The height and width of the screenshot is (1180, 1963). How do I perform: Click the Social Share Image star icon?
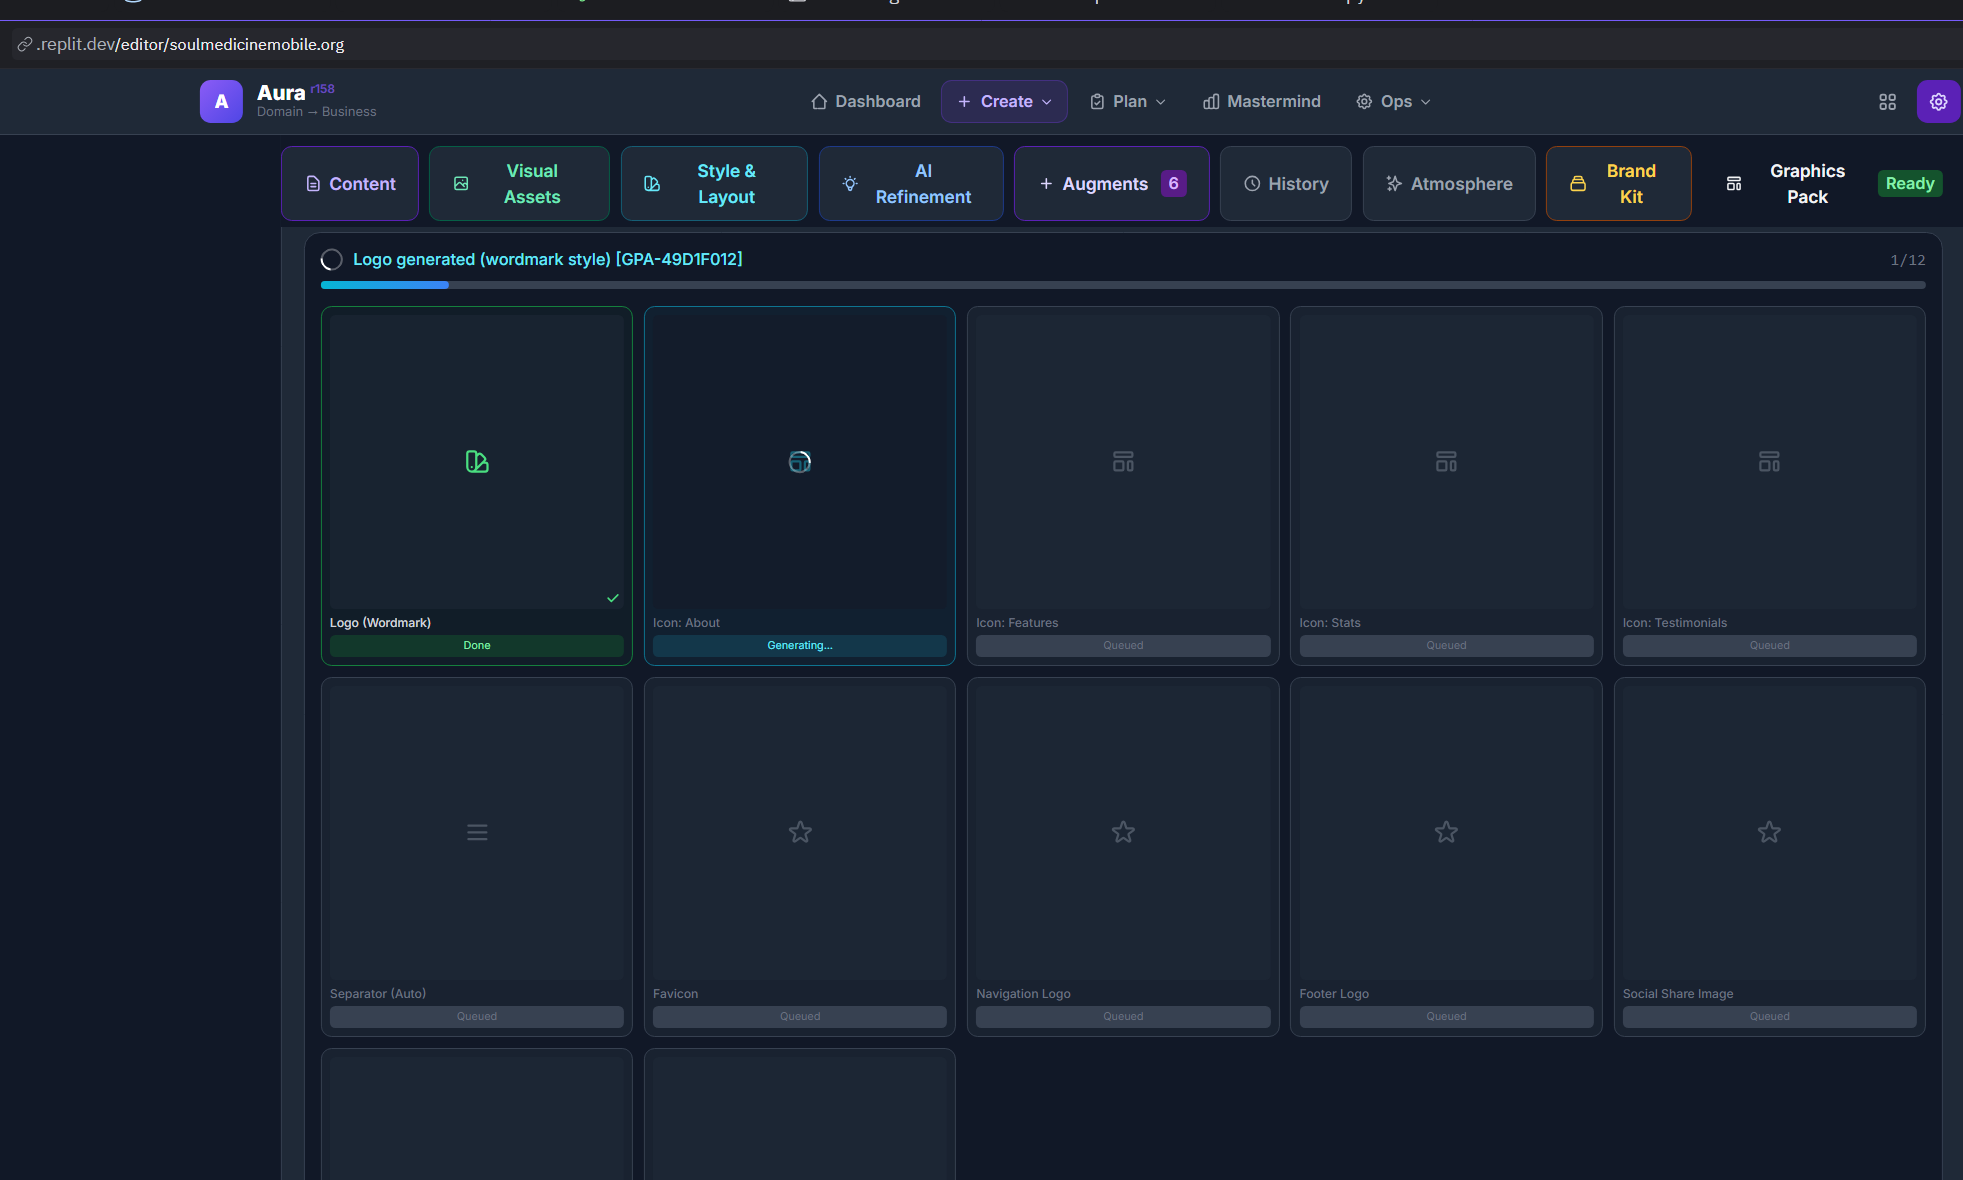1769,832
